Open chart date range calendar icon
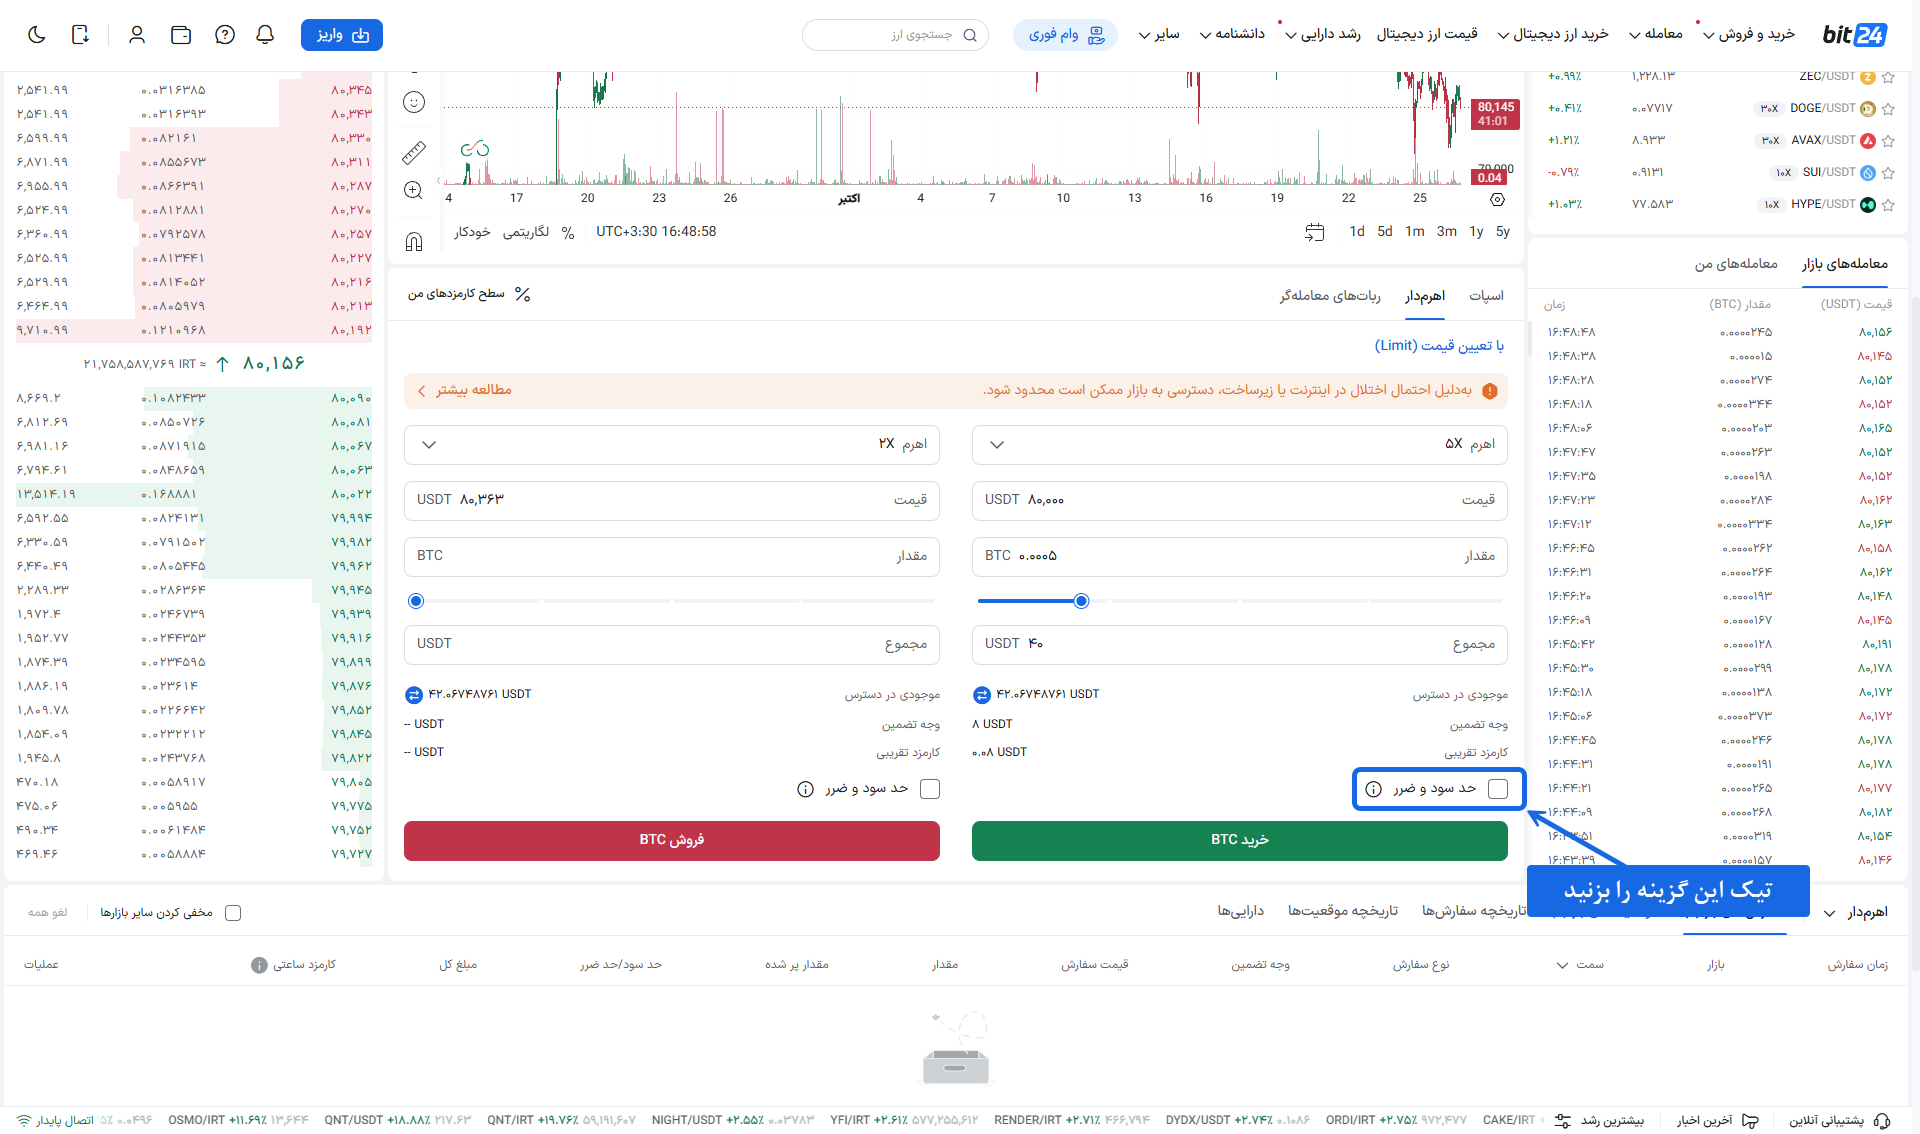 pyautogui.click(x=1315, y=232)
